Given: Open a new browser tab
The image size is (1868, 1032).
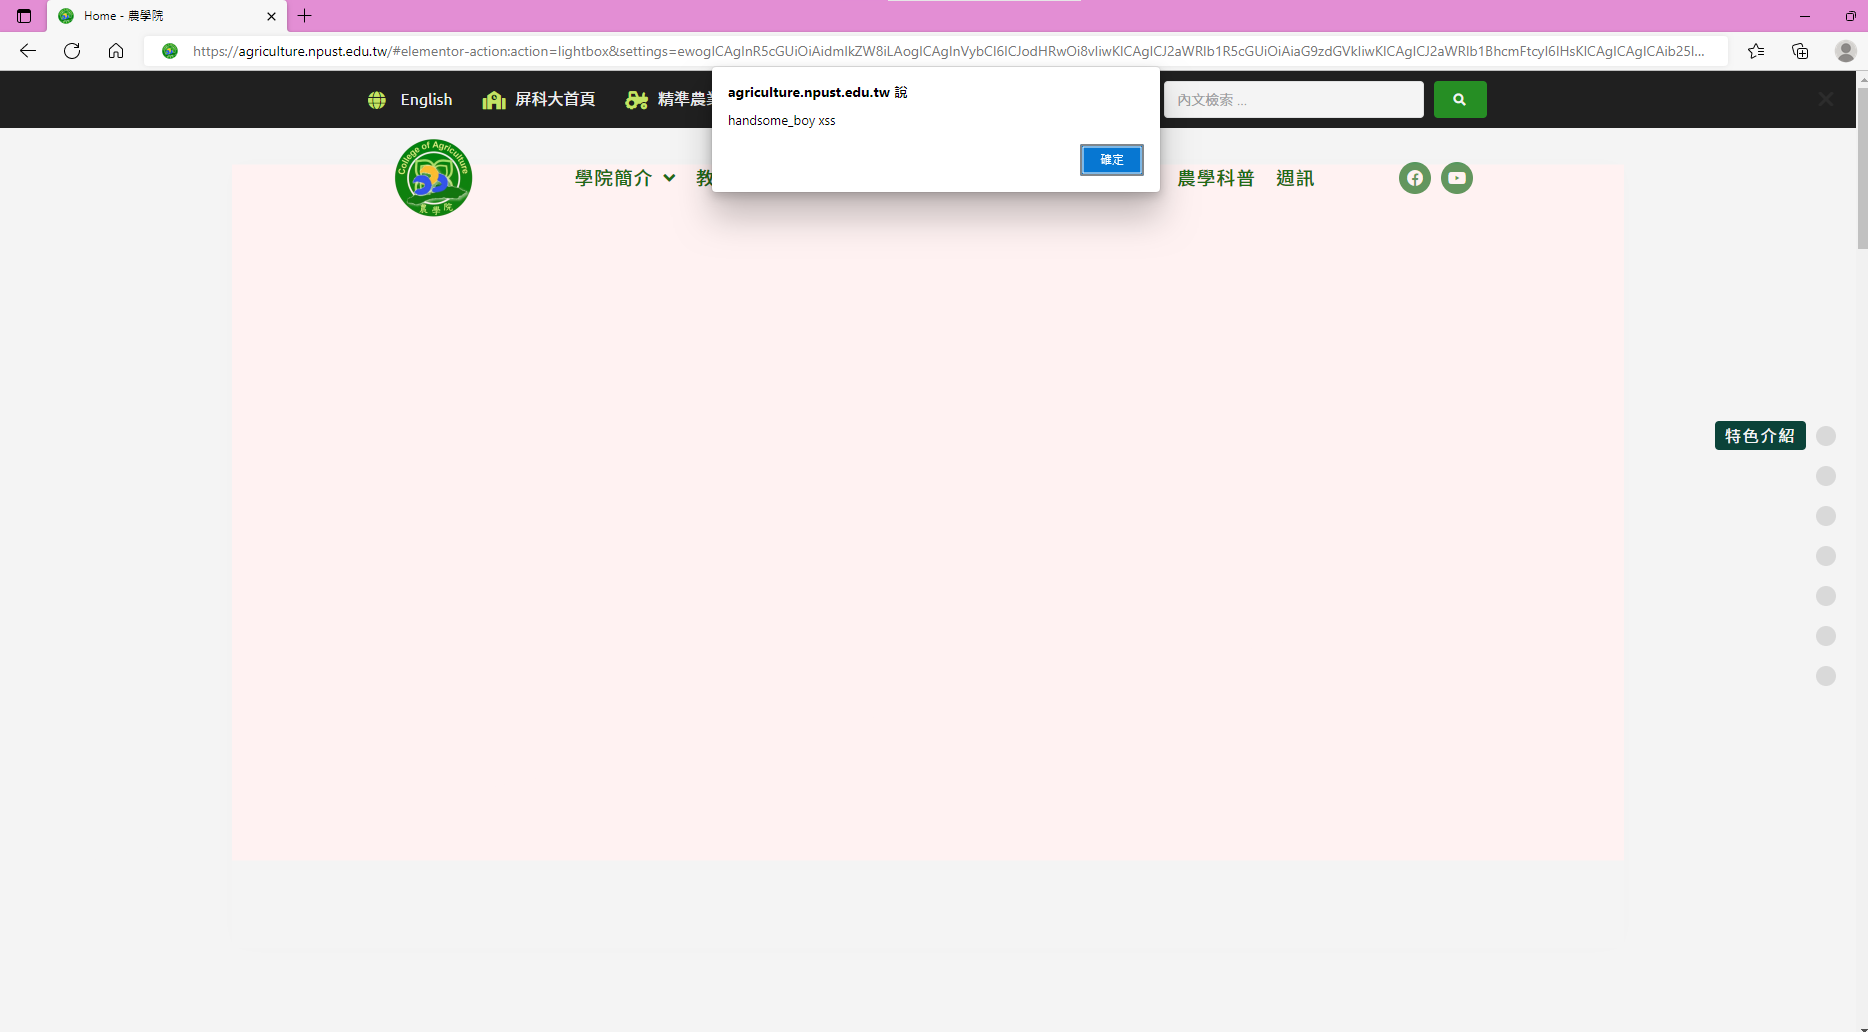Looking at the screenshot, I should [305, 16].
